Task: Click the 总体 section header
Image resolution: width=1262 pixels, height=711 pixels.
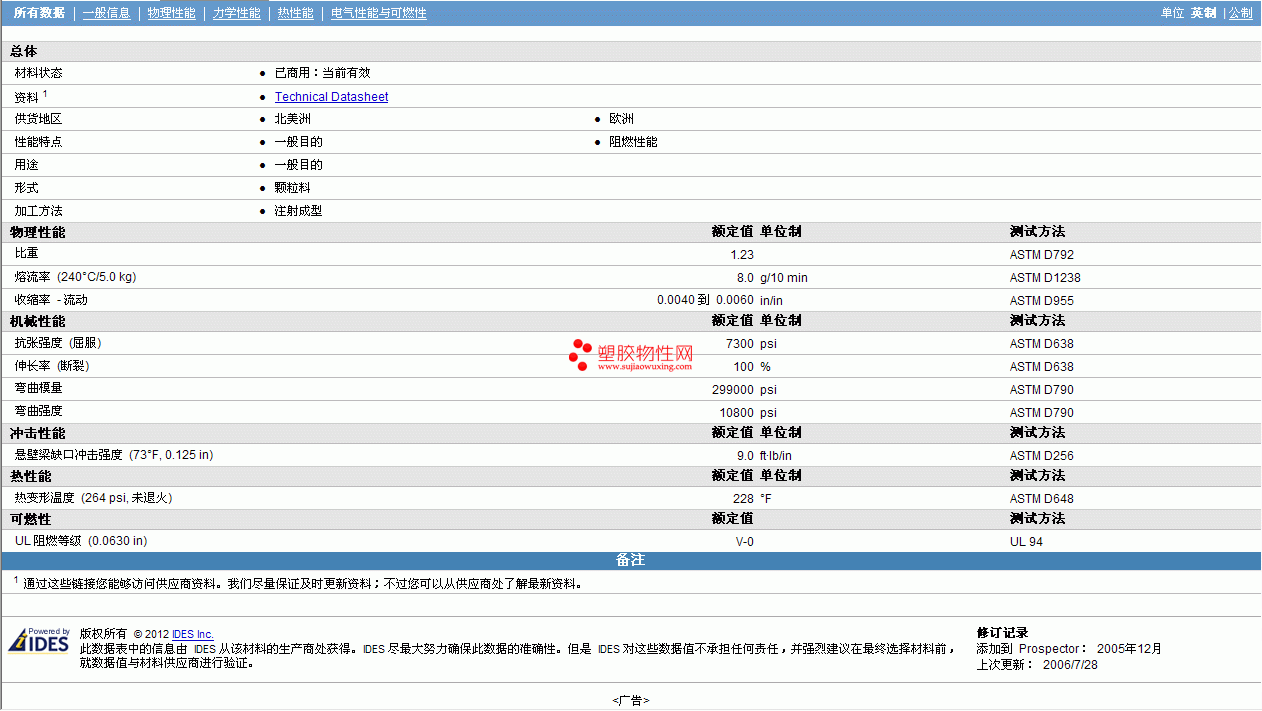Action: pyautogui.click(x=24, y=51)
